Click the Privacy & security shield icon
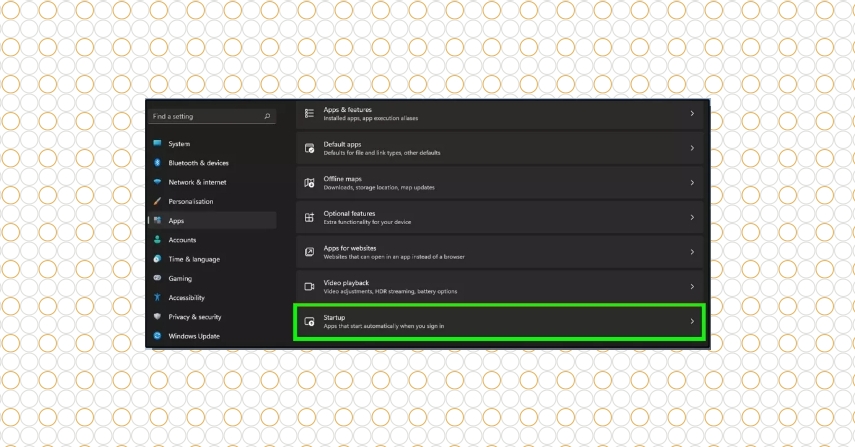The image size is (855, 447). 157,317
